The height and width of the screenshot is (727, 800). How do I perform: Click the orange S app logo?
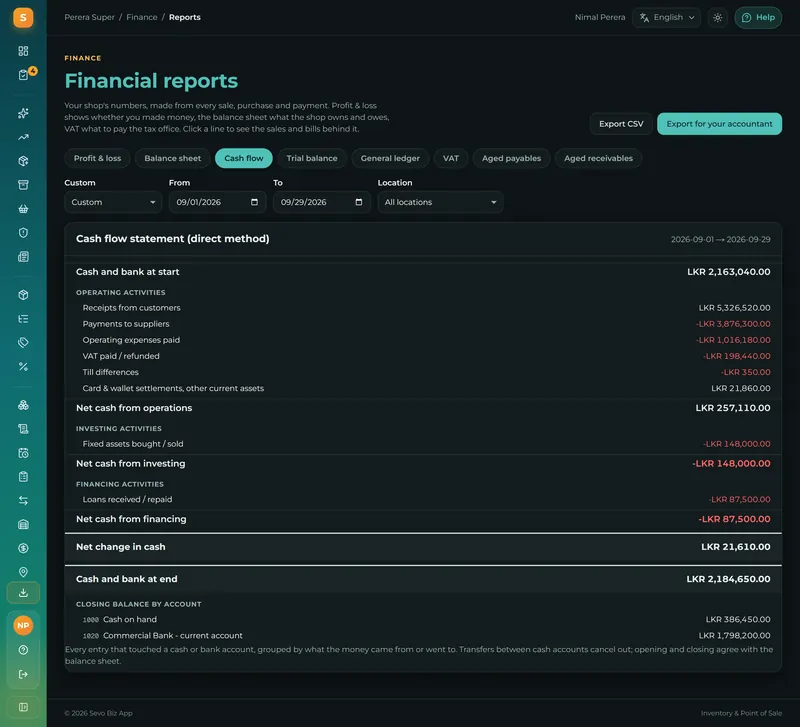click(23, 18)
